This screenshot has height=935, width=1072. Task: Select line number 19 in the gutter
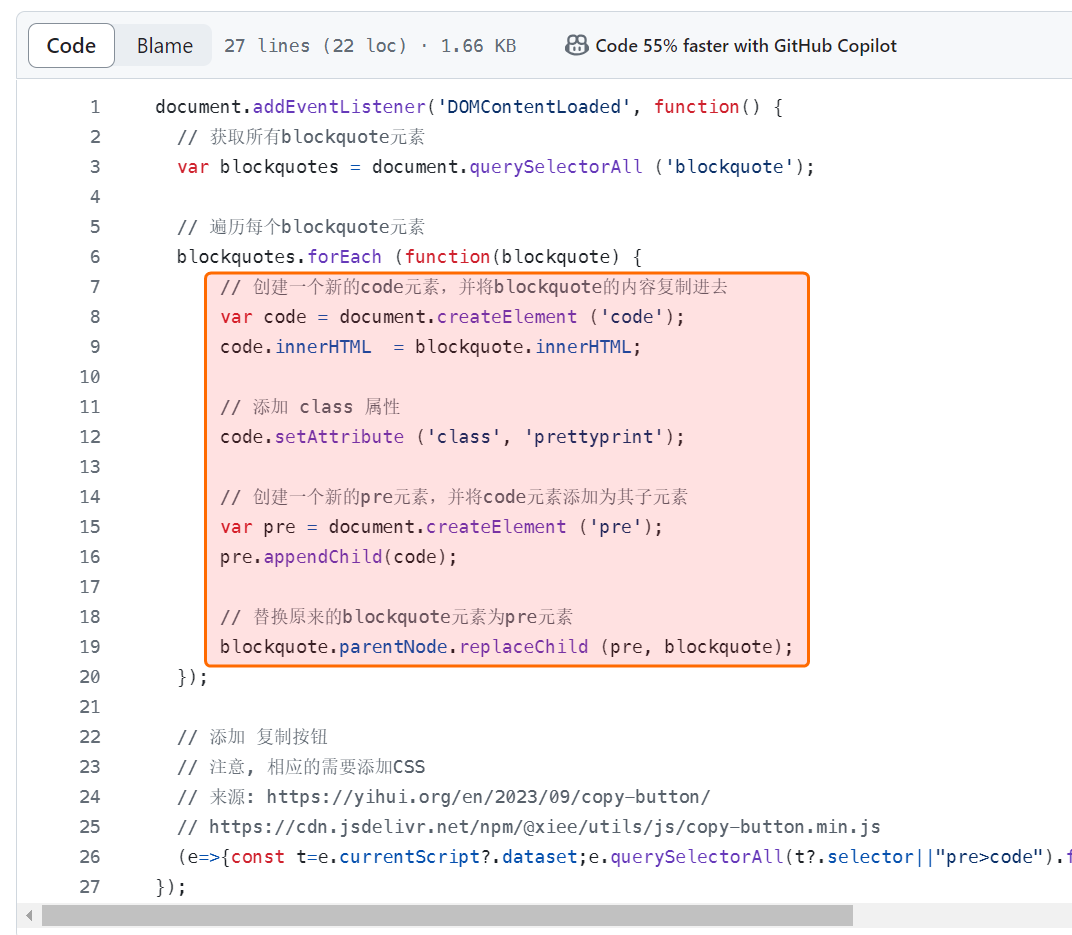point(90,647)
